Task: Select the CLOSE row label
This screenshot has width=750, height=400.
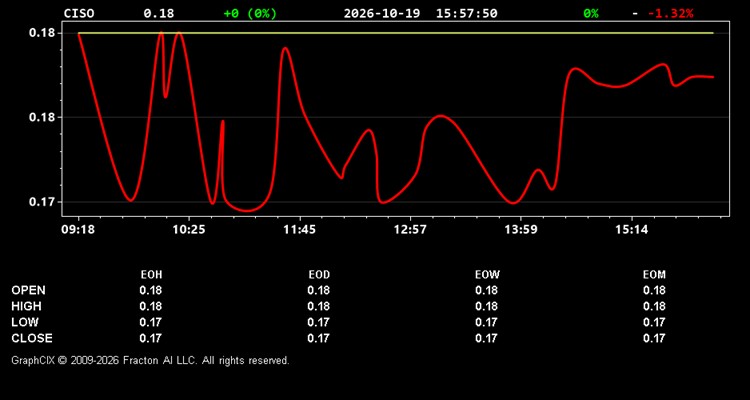Action: pos(32,338)
